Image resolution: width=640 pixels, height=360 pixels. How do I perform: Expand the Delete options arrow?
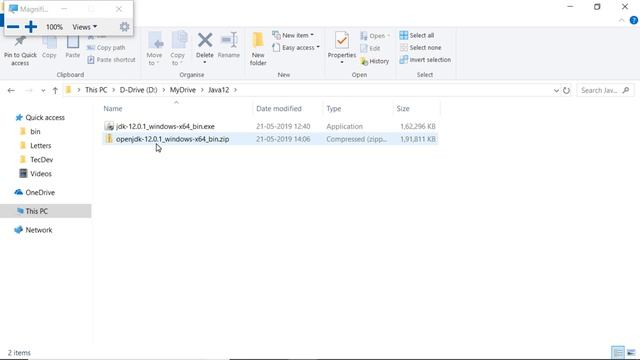205,62
